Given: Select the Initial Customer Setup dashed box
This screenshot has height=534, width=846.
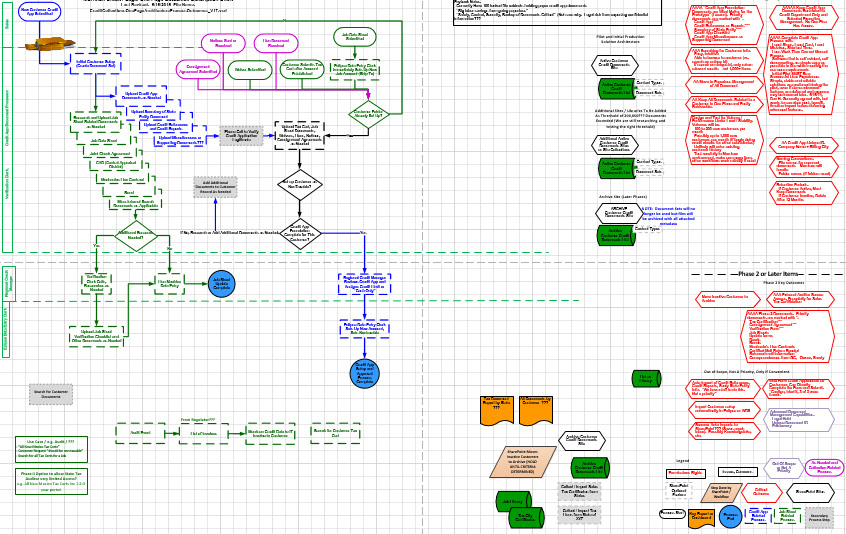Looking at the screenshot, I should pos(96,63).
